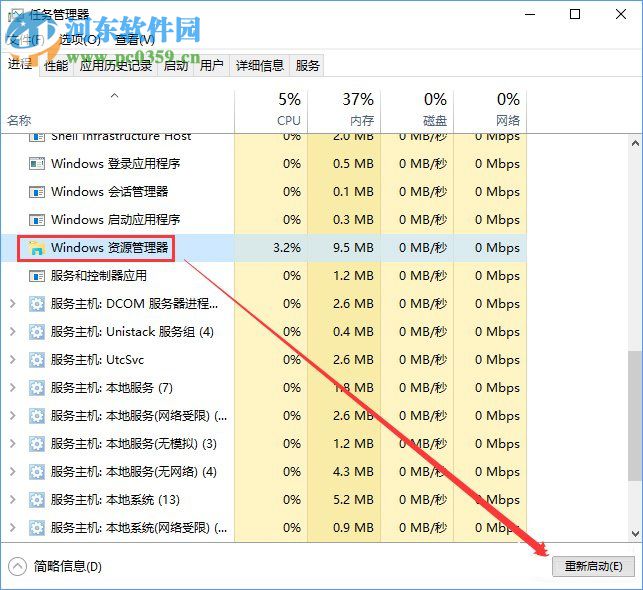The image size is (643, 590).
Task: Click the scrollbar up arrow
Action: click(635, 144)
